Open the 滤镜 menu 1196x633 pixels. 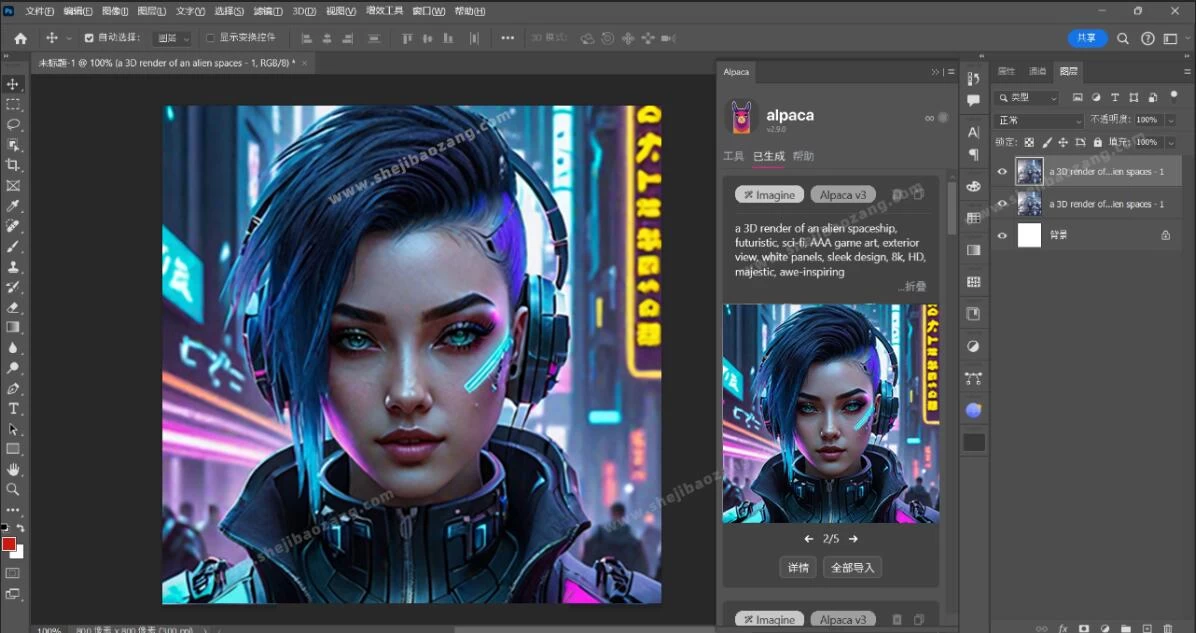(267, 11)
